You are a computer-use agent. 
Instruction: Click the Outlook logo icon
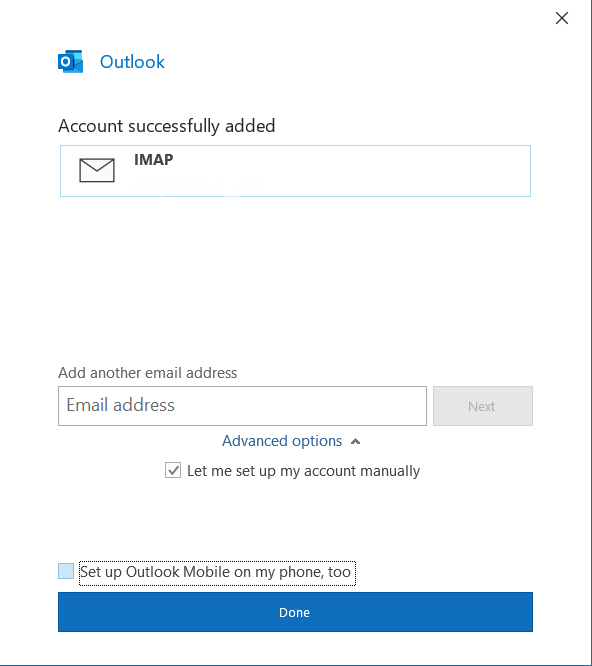click(x=70, y=62)
